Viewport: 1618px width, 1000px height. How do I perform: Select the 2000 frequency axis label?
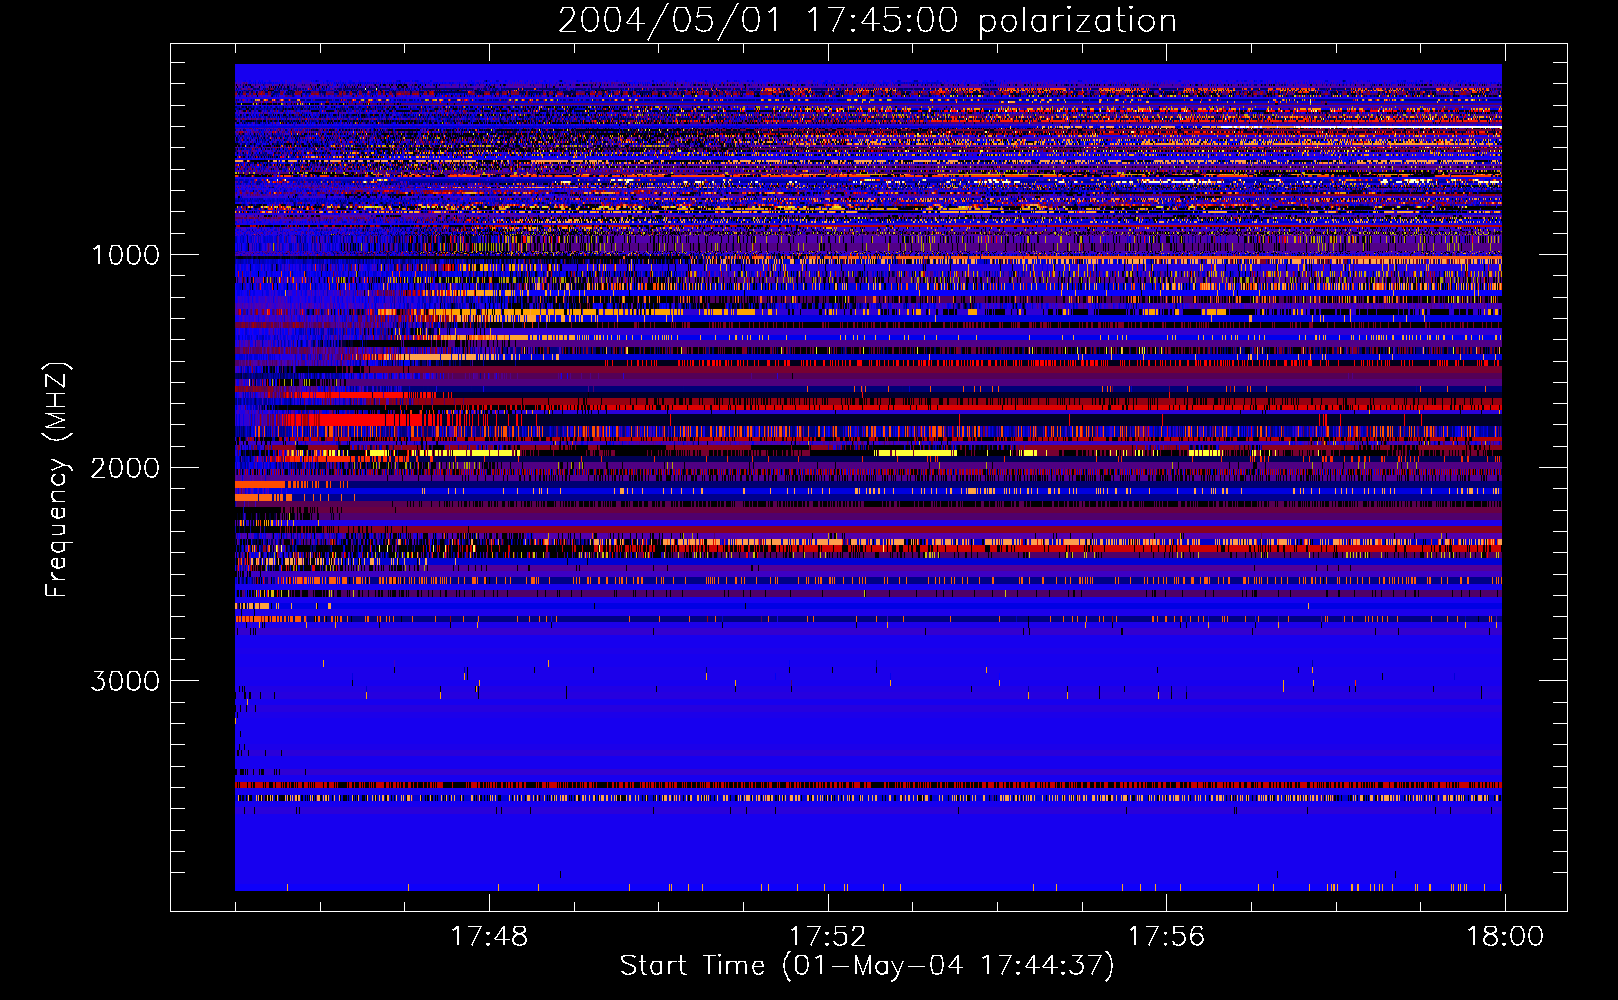pyautogui.click(x=125, y=468)
